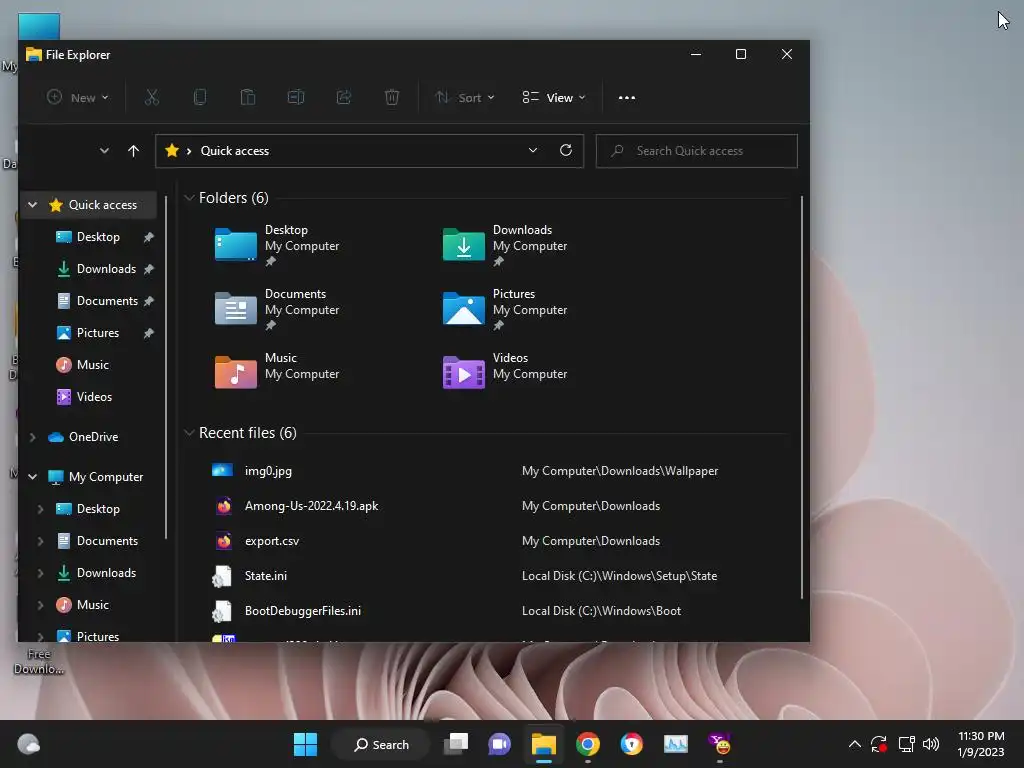Select pinned Desktop in Quick access
Image resolution: width=1024 pixels, height=768 pixels.
point(98,237)
